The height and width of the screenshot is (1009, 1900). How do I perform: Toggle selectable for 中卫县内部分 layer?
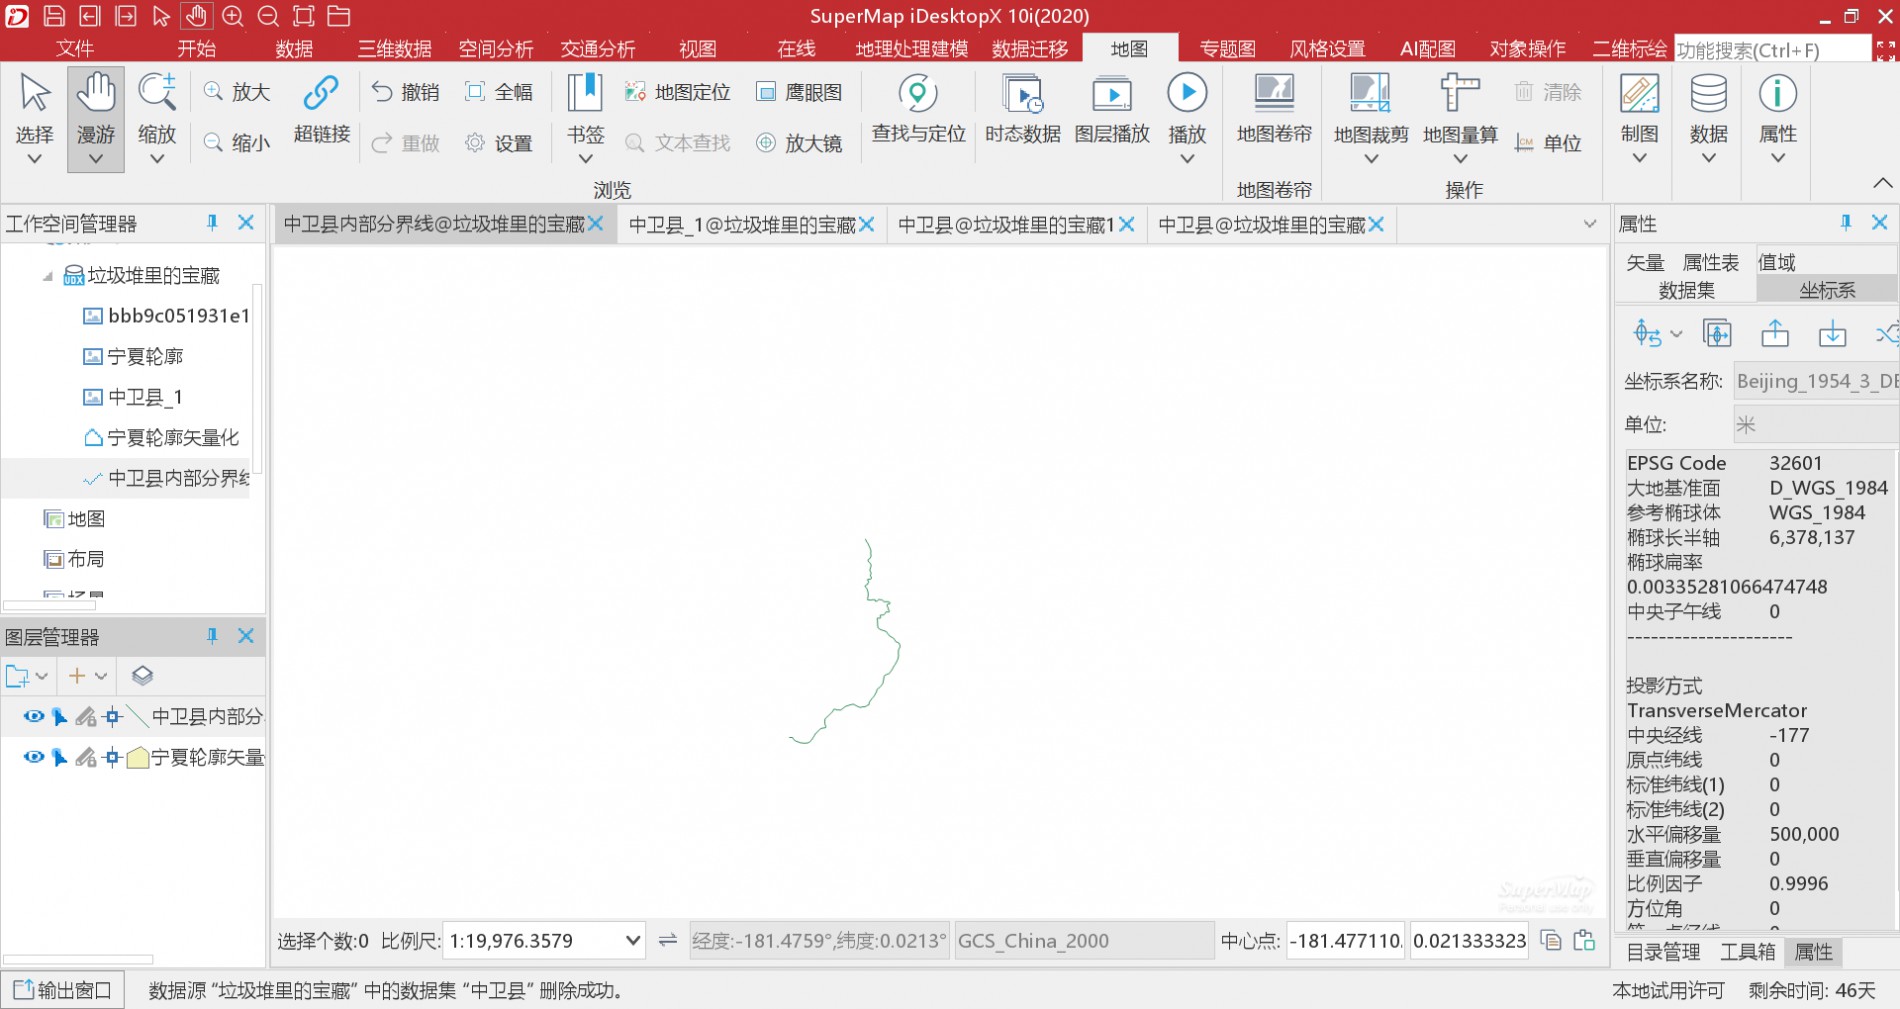pos(59,716)
